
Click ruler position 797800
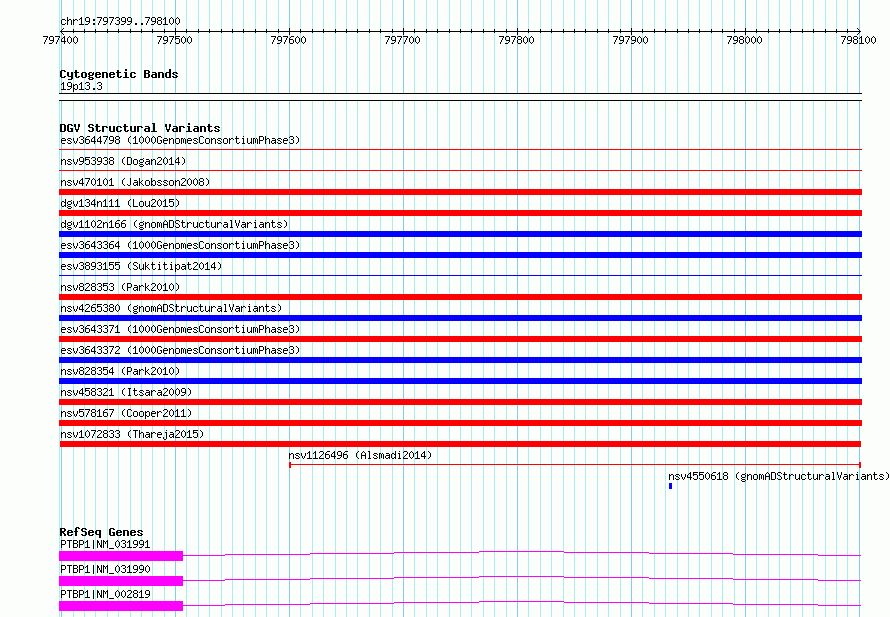point(517,40)
